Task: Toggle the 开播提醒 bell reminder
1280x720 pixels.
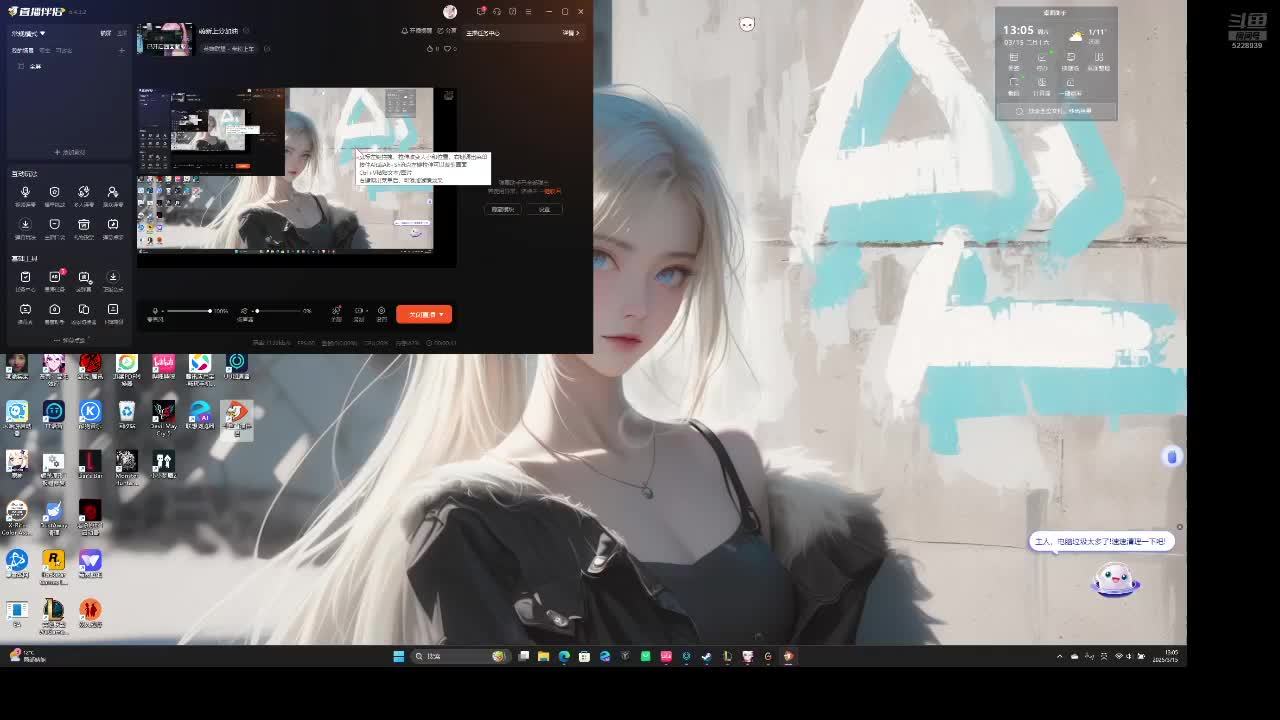Action: [419, 31]
